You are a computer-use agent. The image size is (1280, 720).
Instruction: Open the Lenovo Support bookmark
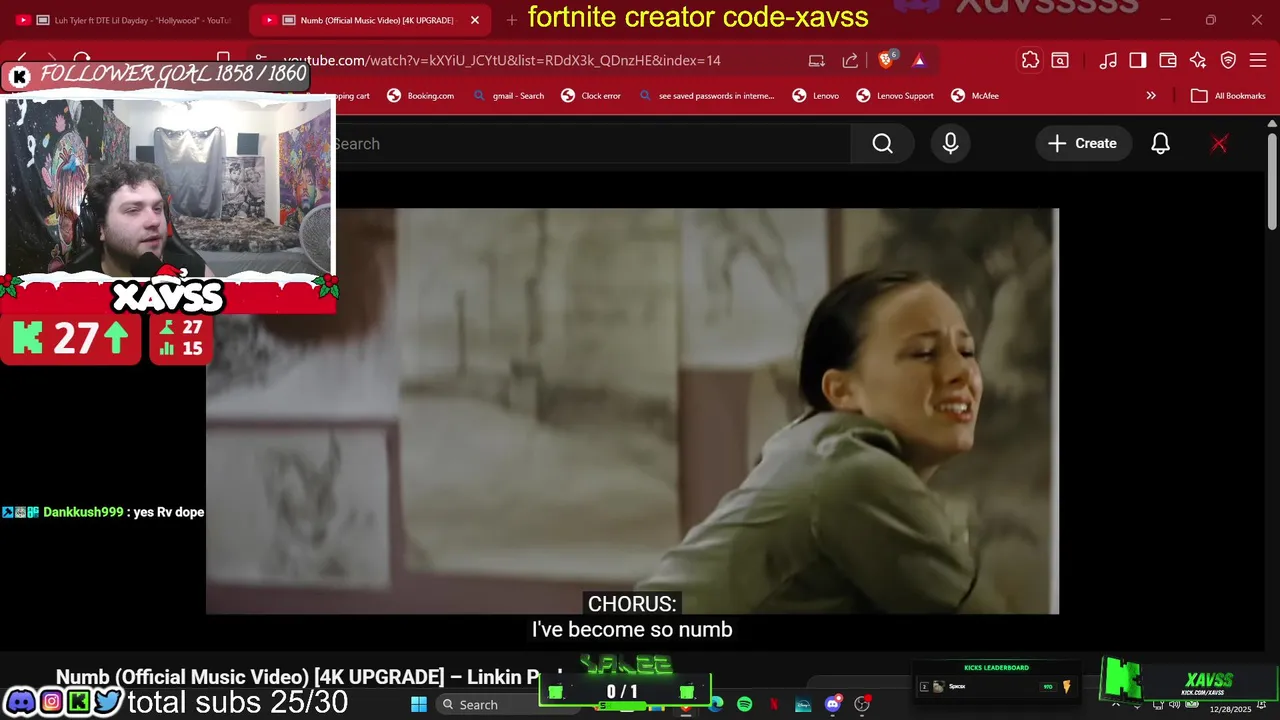(x=895, y=96)
